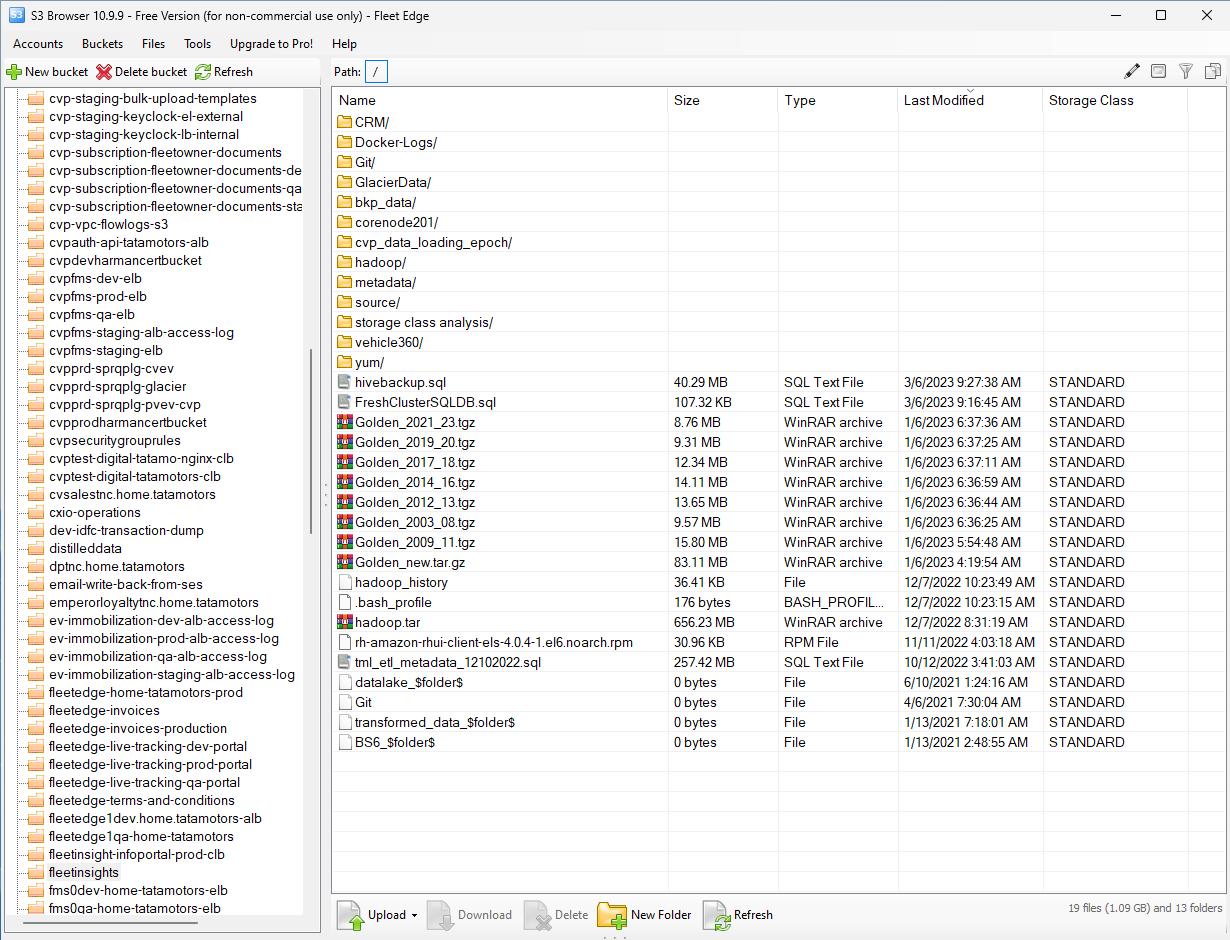
Task: Click the bucket list vertical scrollbar
Action: (312, 440)
